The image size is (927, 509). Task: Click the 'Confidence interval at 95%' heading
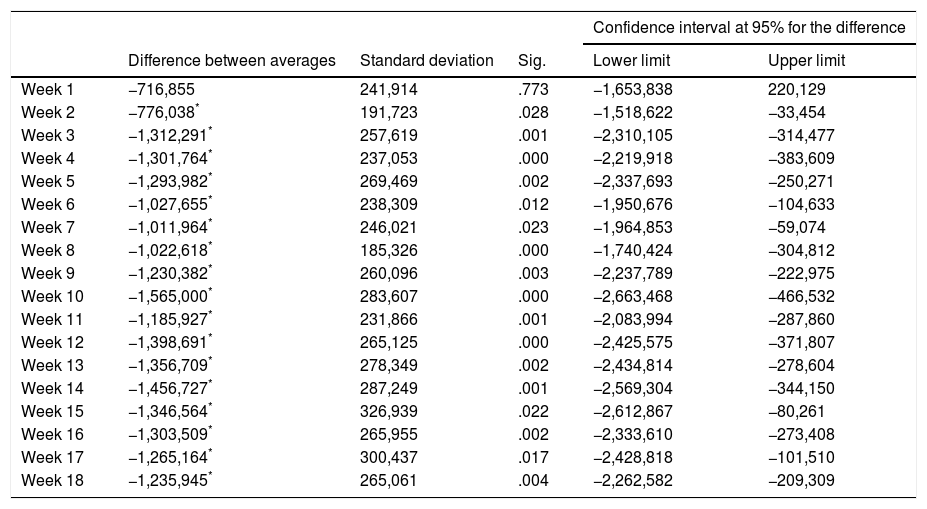(x=750, y=27)
